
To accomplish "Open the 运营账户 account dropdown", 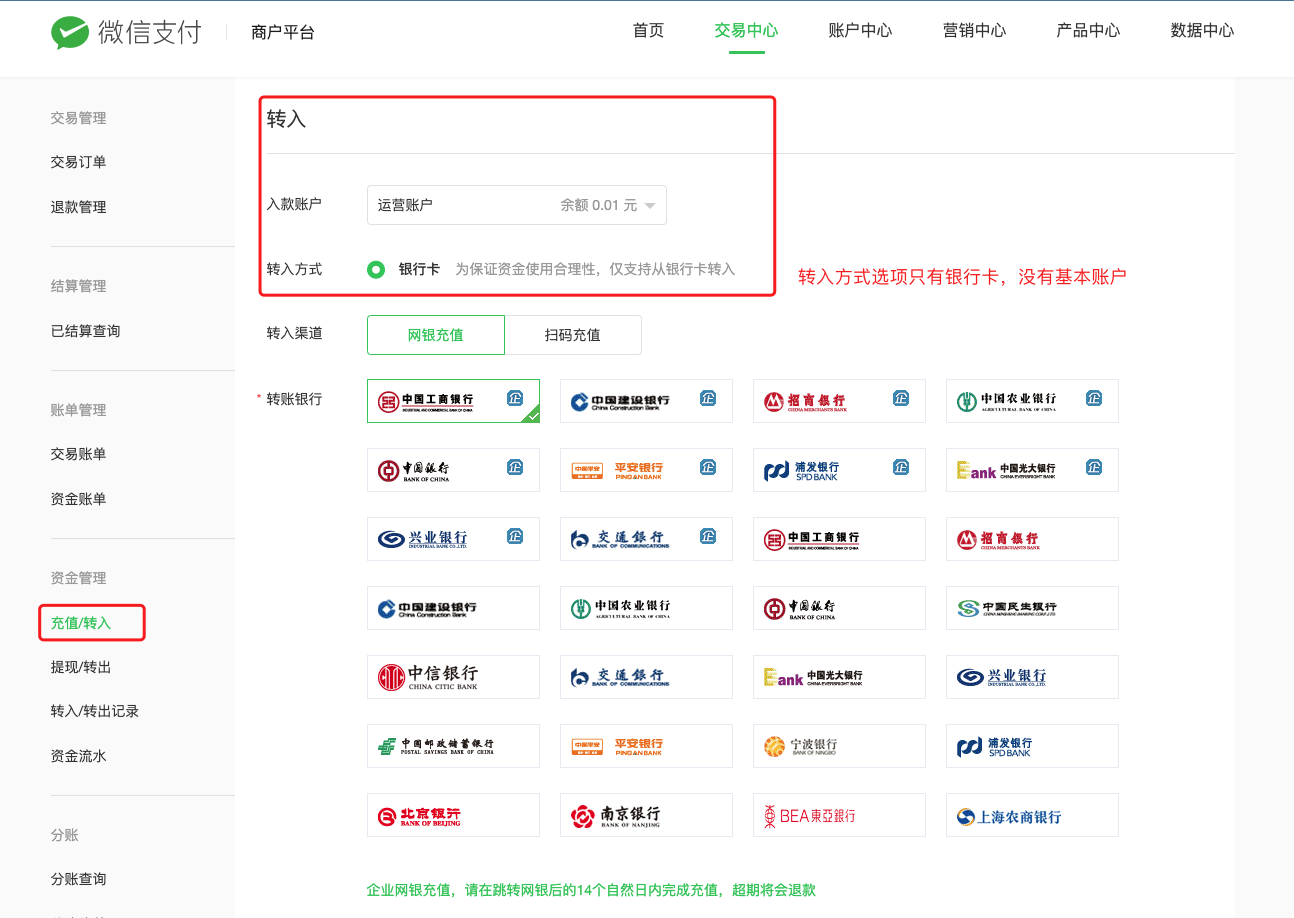I will point(517,205).
